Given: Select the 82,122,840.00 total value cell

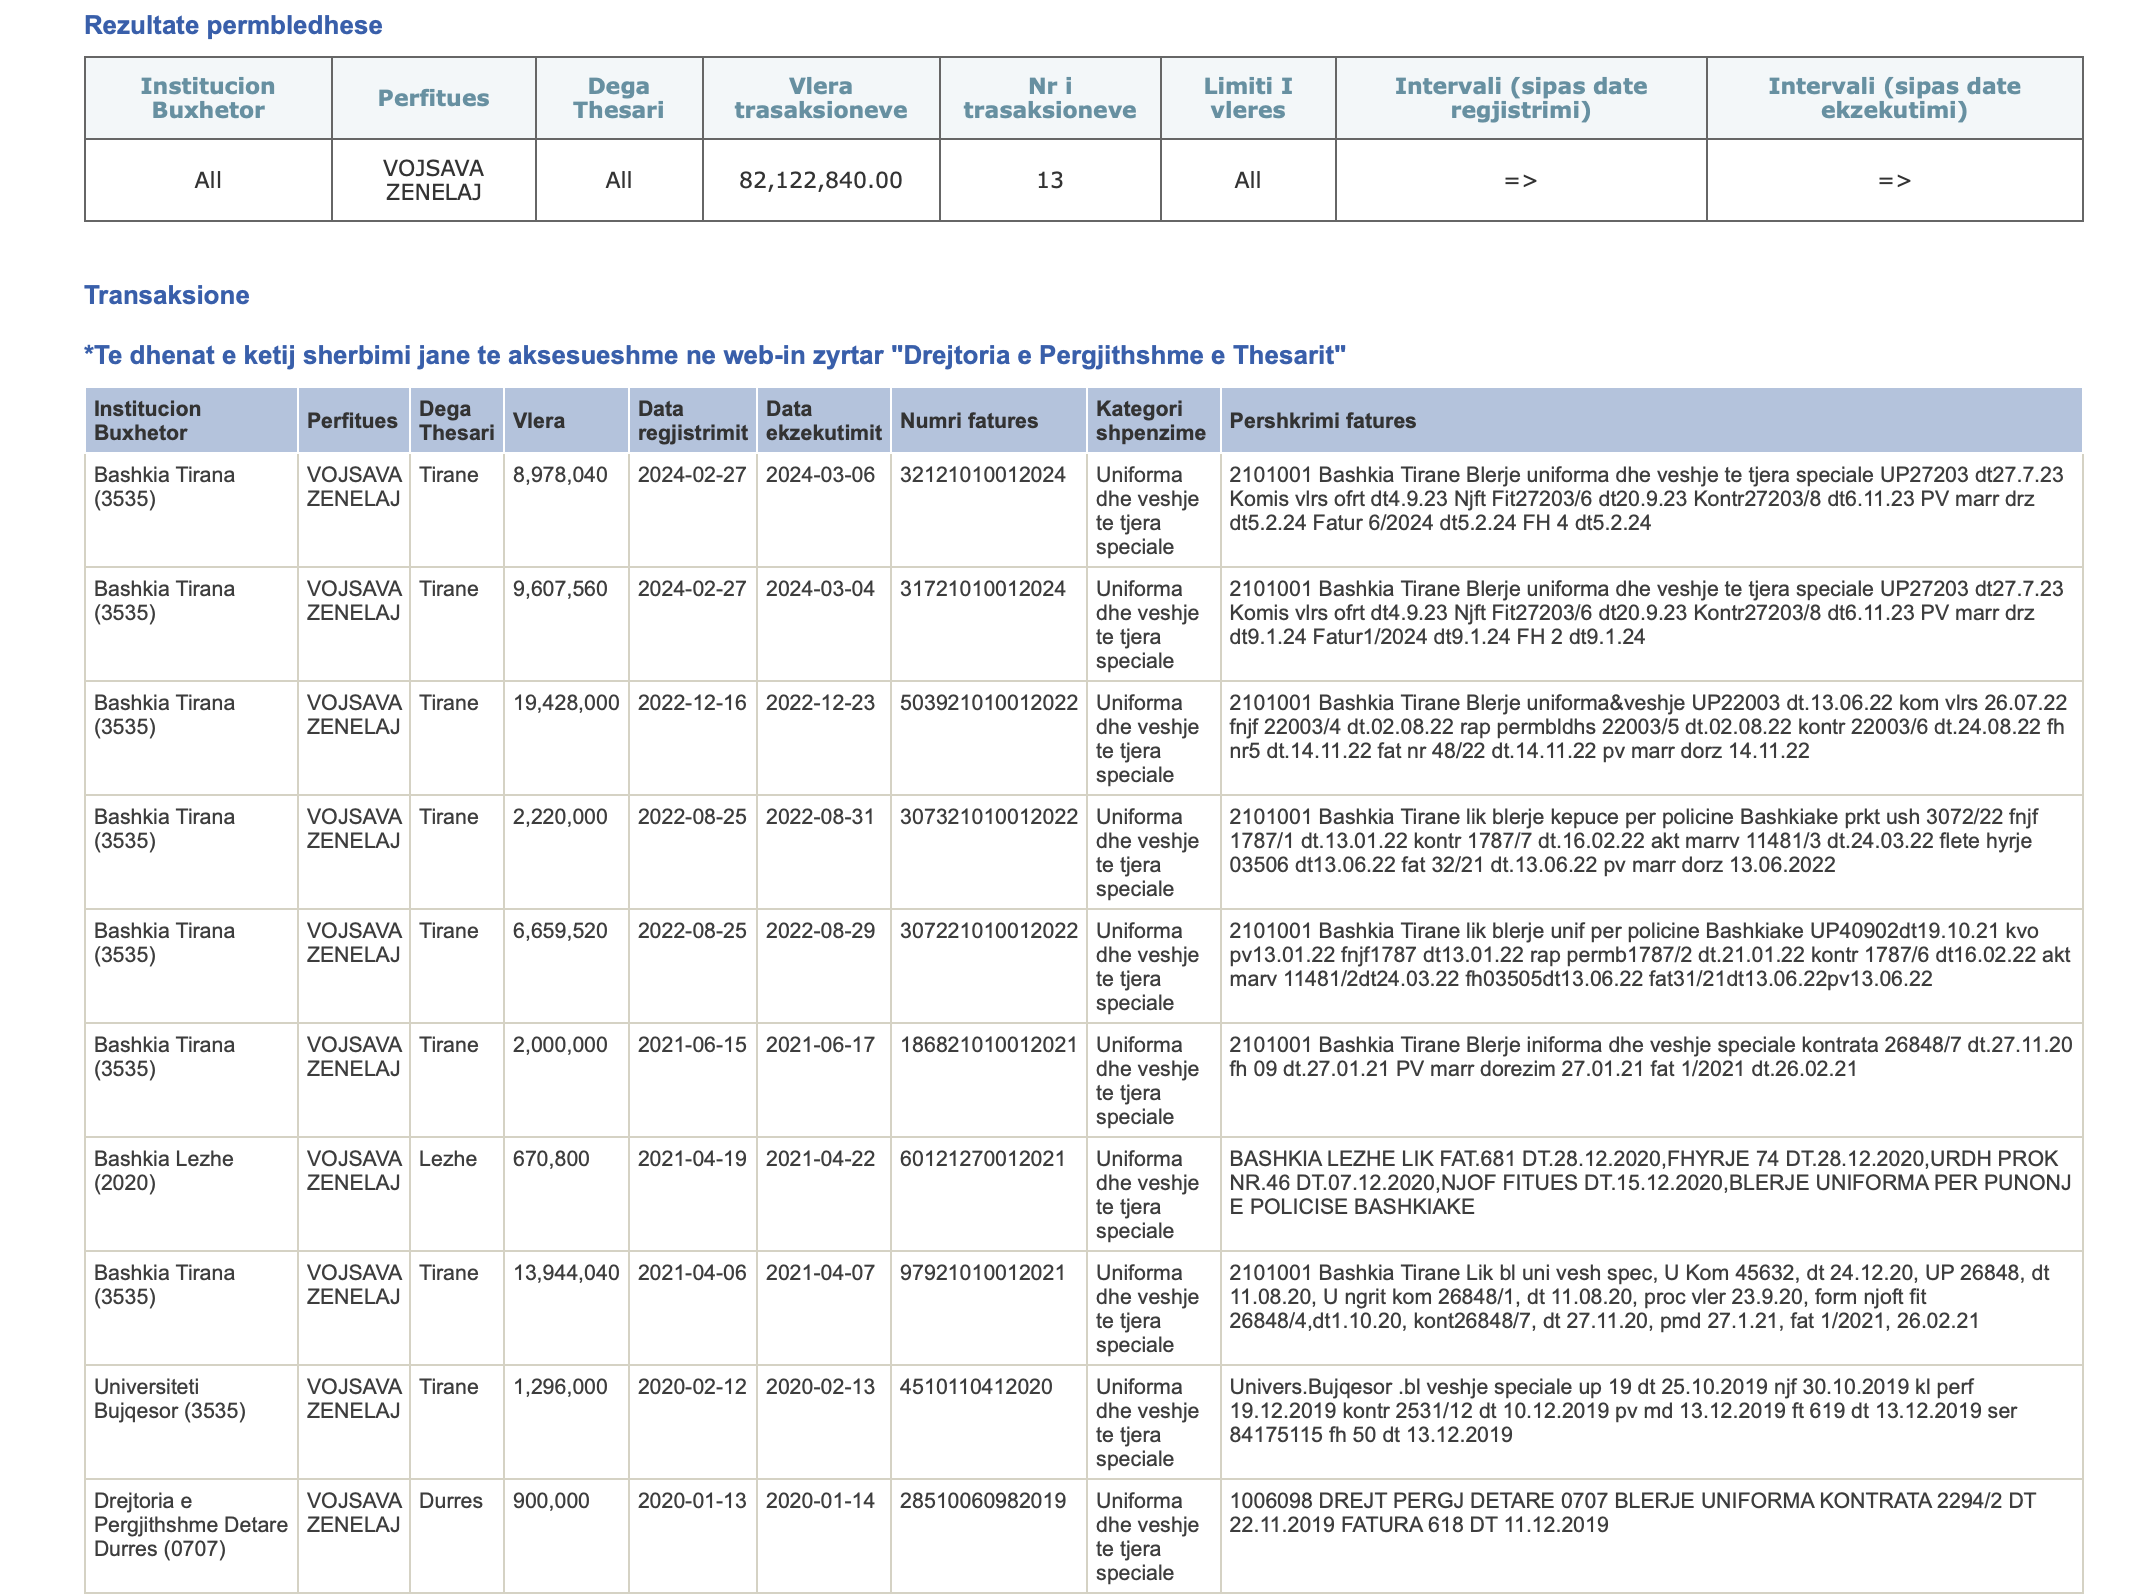Looking at the screenshot, I should tap(820, 180).
